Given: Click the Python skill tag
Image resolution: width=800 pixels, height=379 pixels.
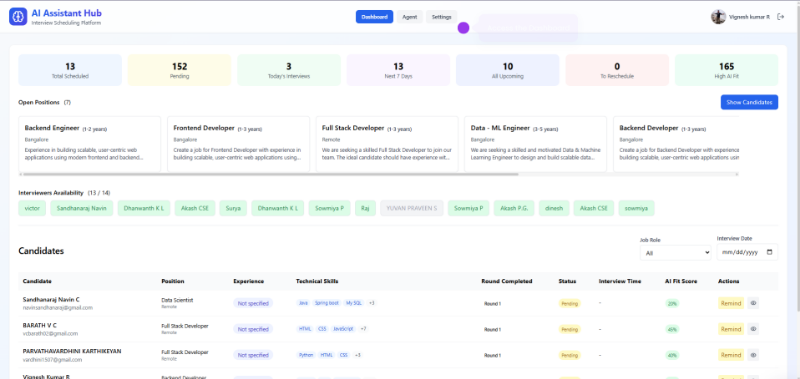Looking at the screenshot, I should 306,355.
